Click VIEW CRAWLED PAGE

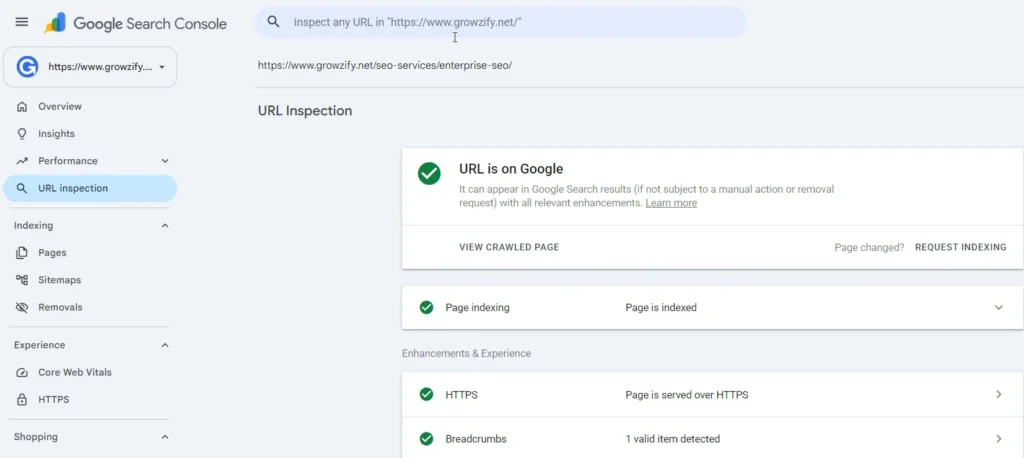[x=509, y=247]
